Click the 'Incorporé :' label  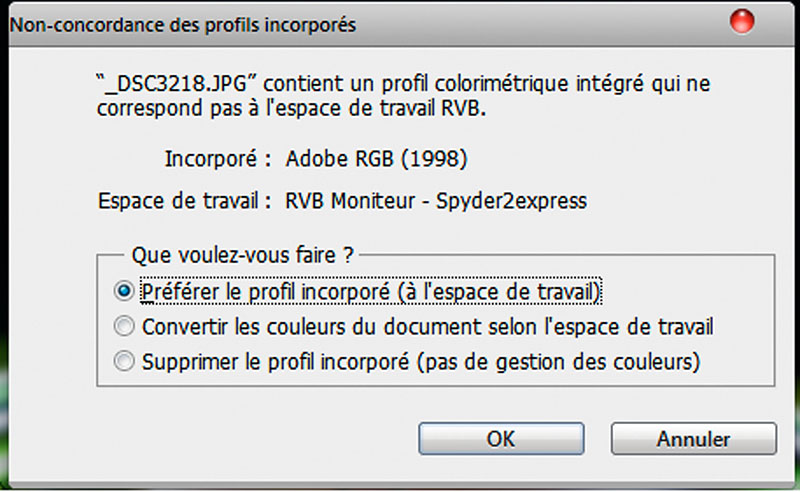coord(218,159)
